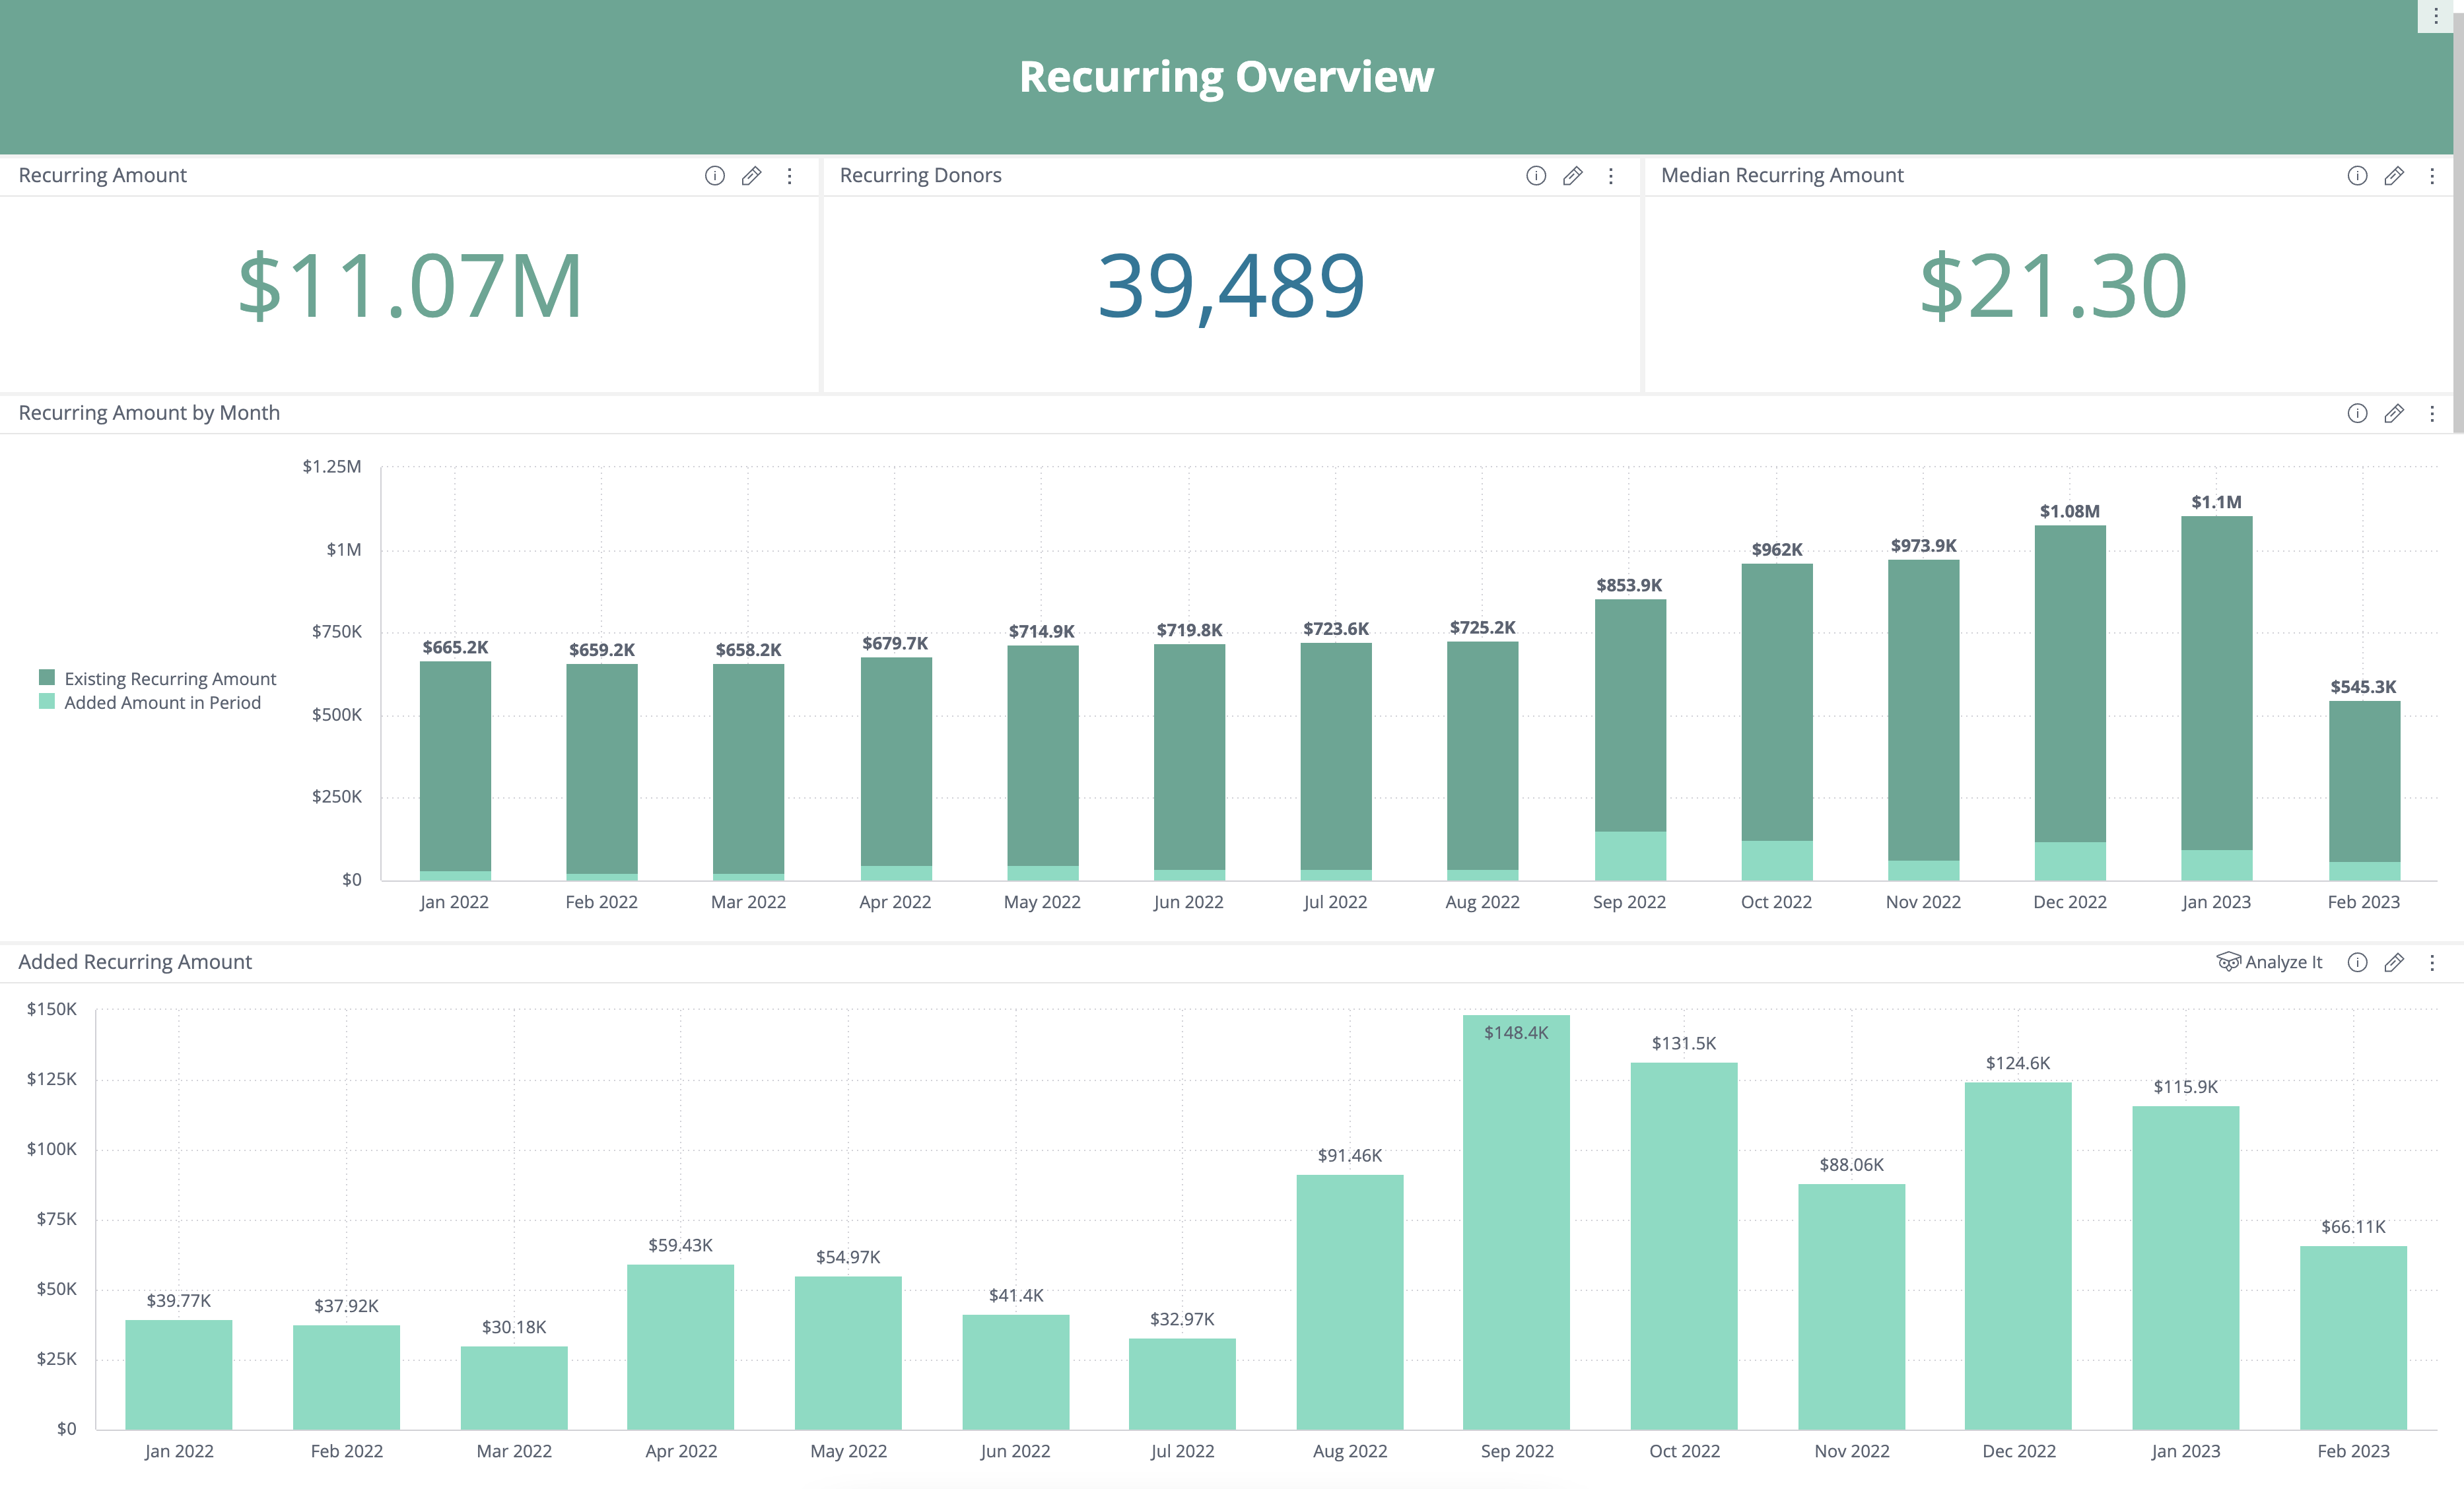Screen dimensions: 2464x1489
Task: Open Recurring Donors widget three-dot menu
Action: tap(1610, 176)
